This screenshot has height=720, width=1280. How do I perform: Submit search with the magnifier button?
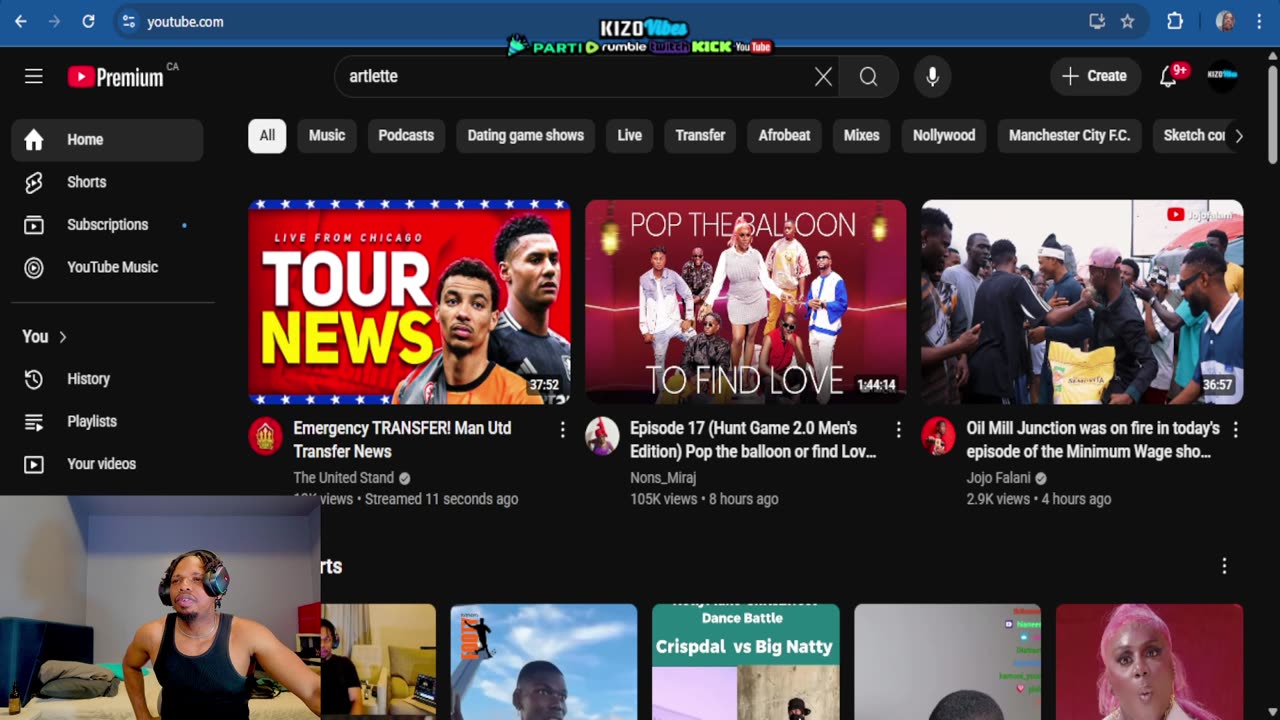pyautogui.click(x=868, y=76)
